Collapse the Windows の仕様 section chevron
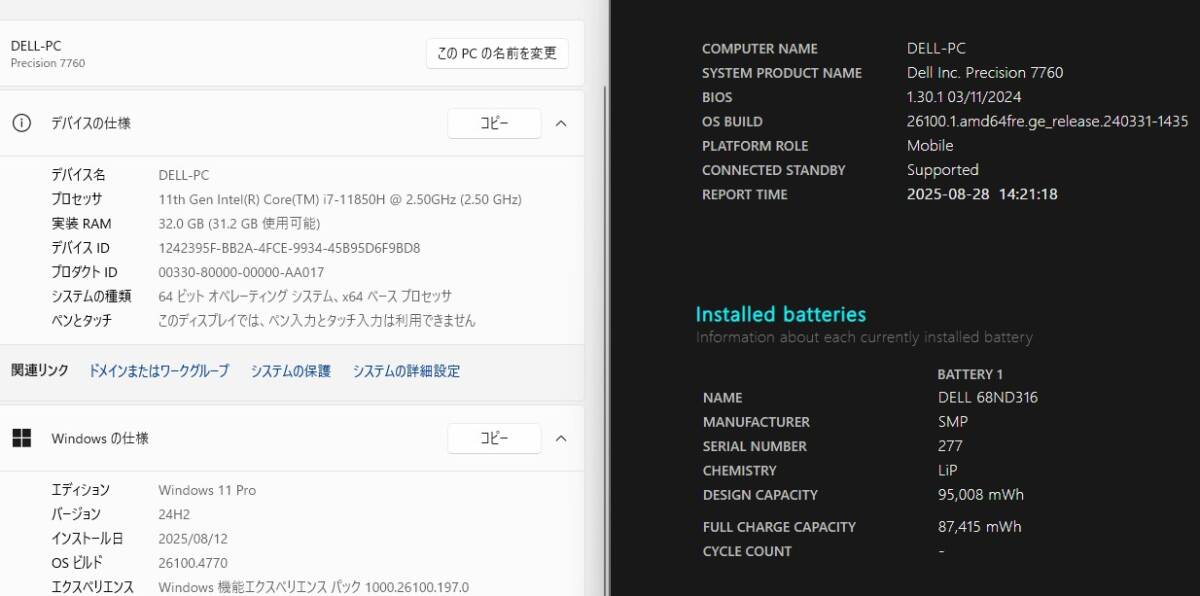Image resolution: width=1200 pixels, height=596 pixels. [x=561, y=438]
